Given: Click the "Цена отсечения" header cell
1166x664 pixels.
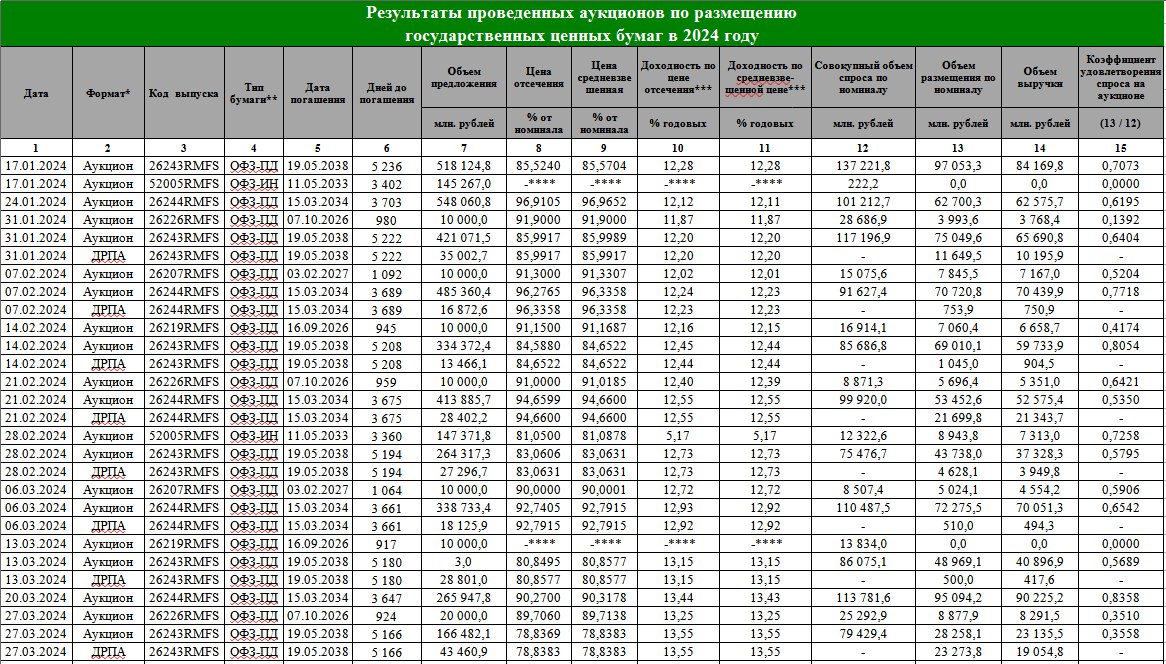Looking at the screenshot, I should click(538, 77).
